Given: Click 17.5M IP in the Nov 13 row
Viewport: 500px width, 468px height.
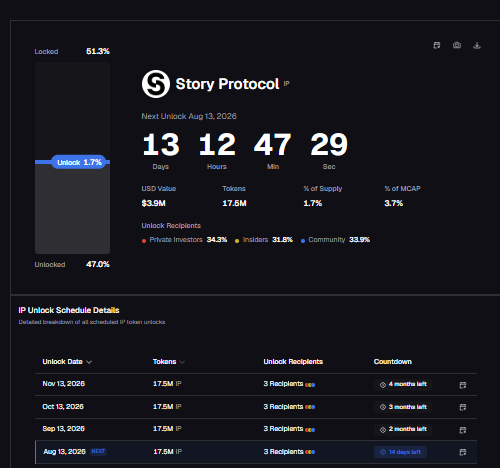Looking at the screenshot, I should click(167, 384).
